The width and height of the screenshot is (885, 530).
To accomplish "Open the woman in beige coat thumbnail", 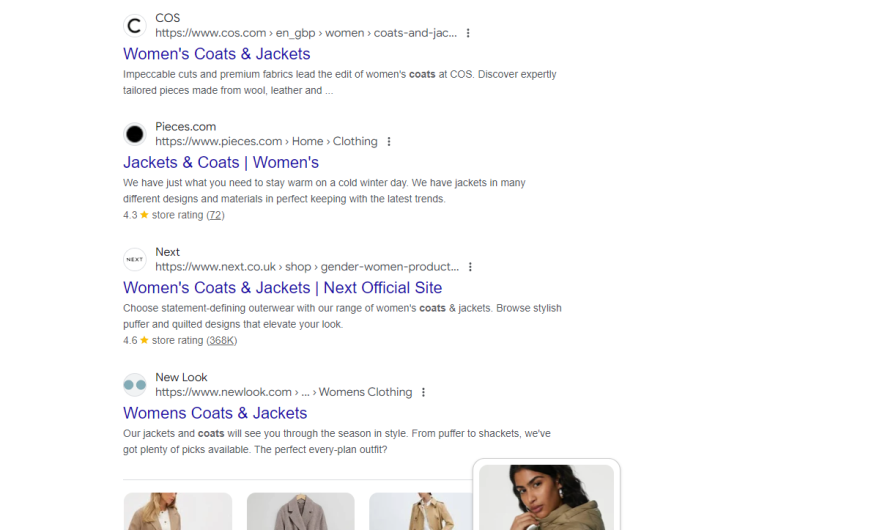I will 178,511.
